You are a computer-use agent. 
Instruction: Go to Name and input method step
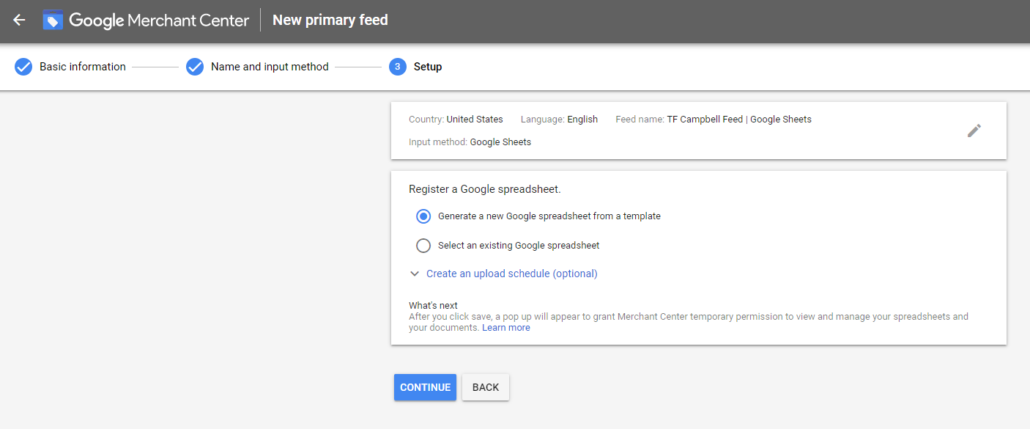click(x=269, y=67)
